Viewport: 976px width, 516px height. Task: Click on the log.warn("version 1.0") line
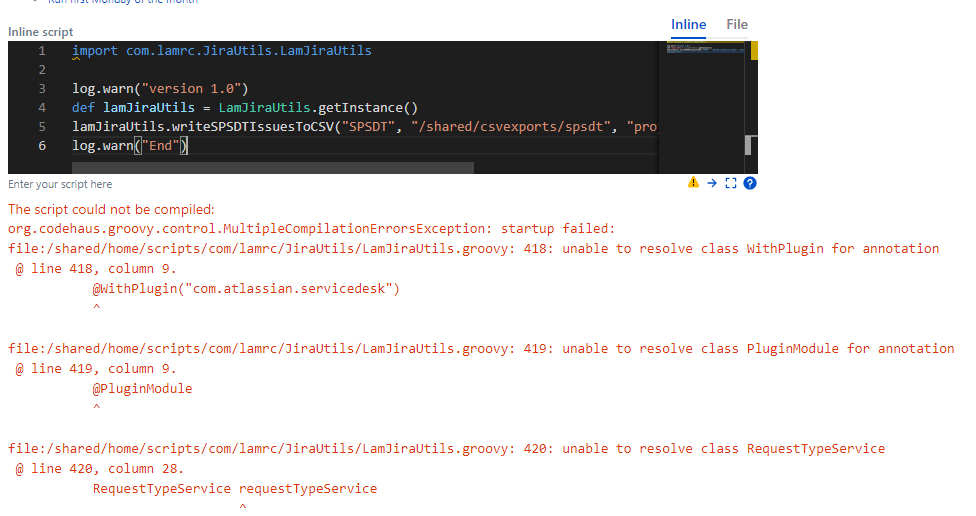pyautogui.click(x=159, y=89)
